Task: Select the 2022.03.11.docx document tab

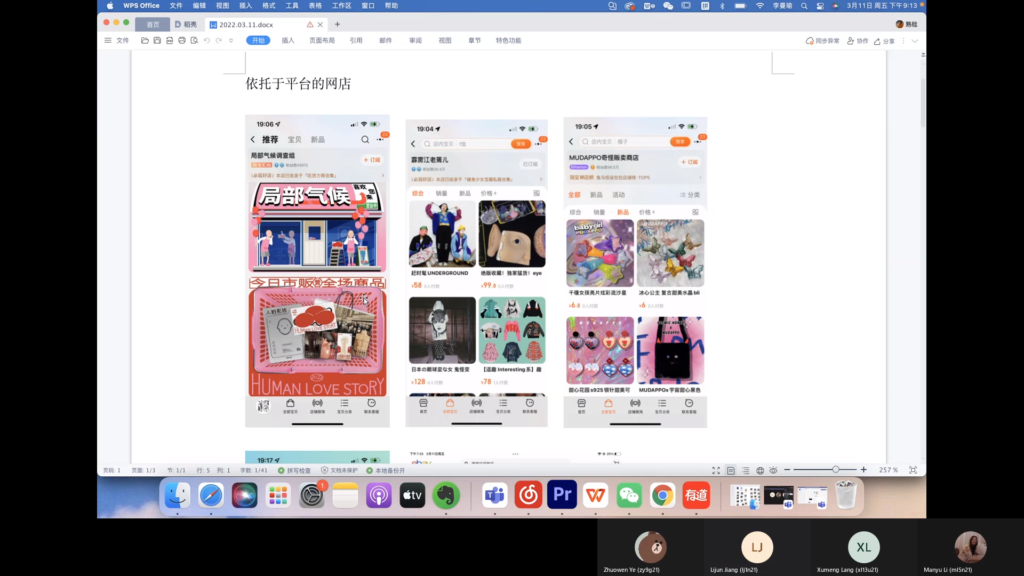Action: (x=246, y=24)
